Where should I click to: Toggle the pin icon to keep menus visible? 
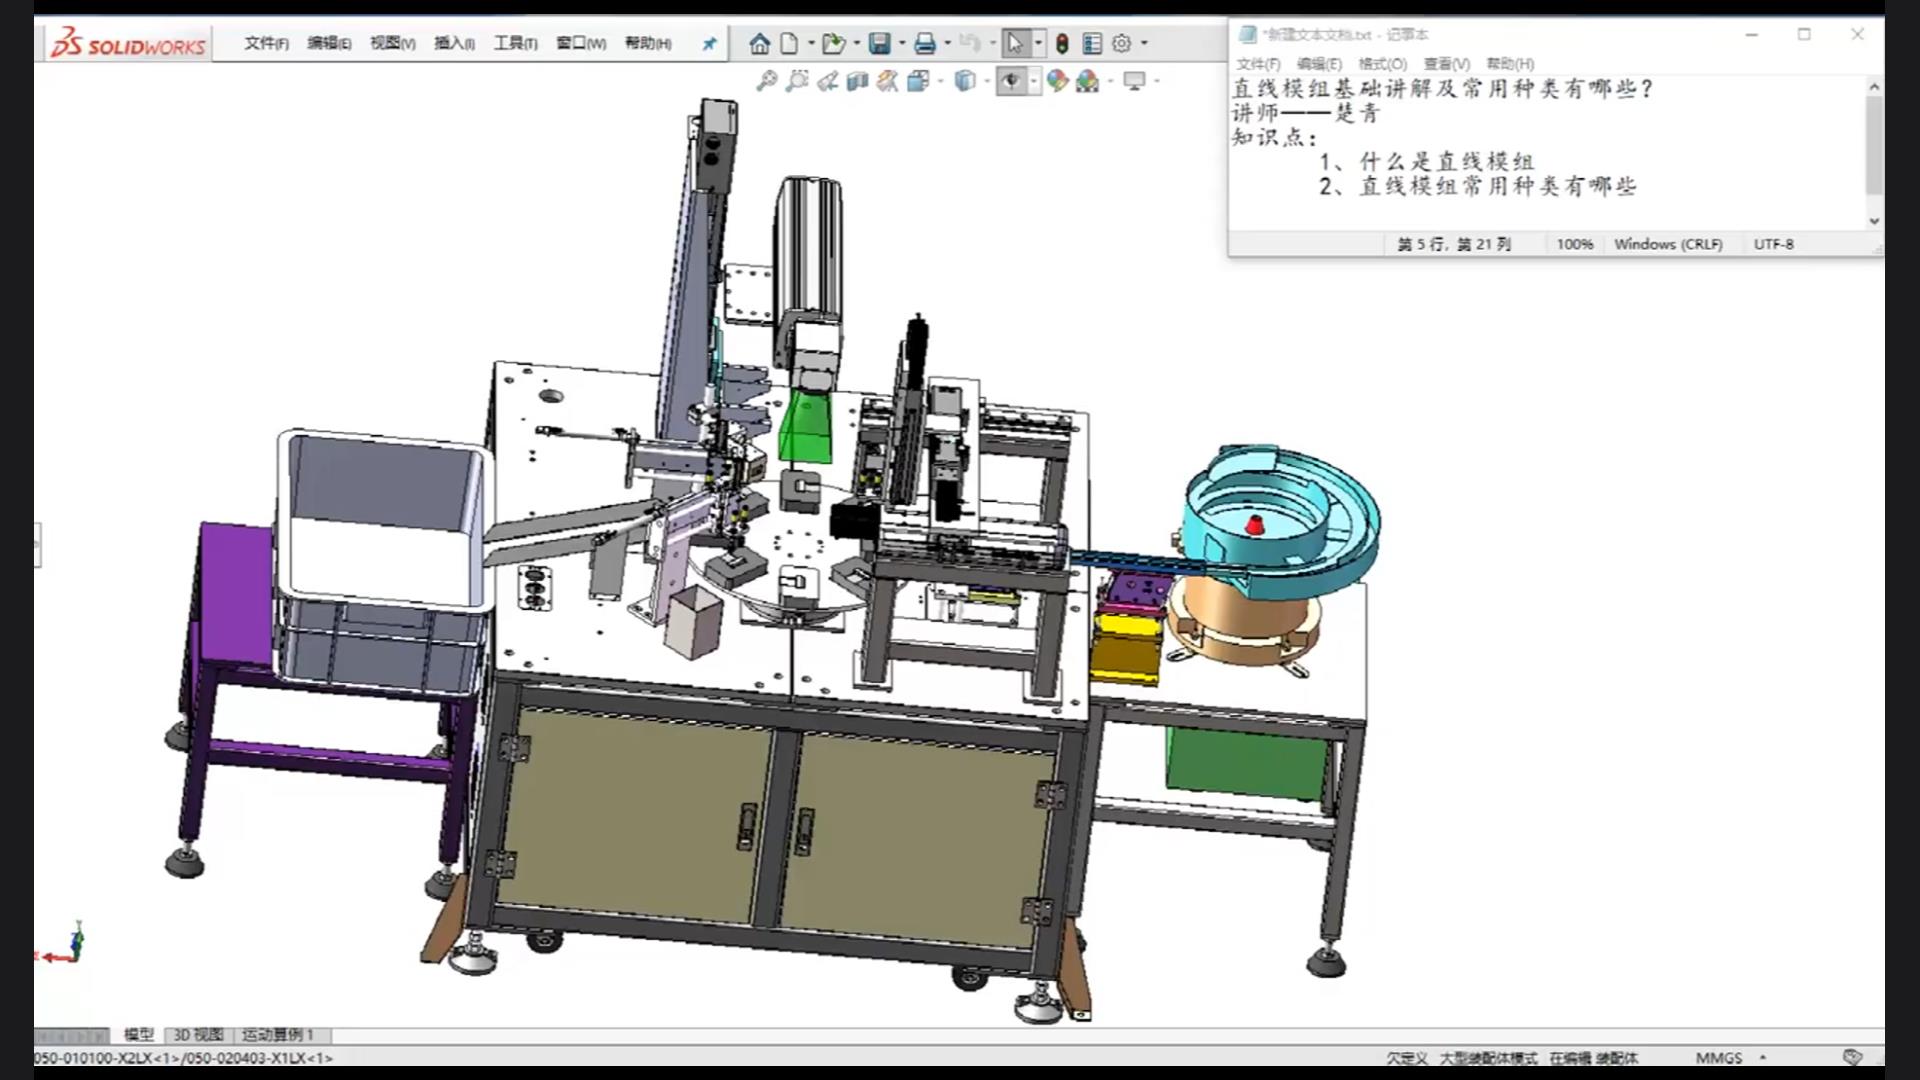[x=709, y=44]
